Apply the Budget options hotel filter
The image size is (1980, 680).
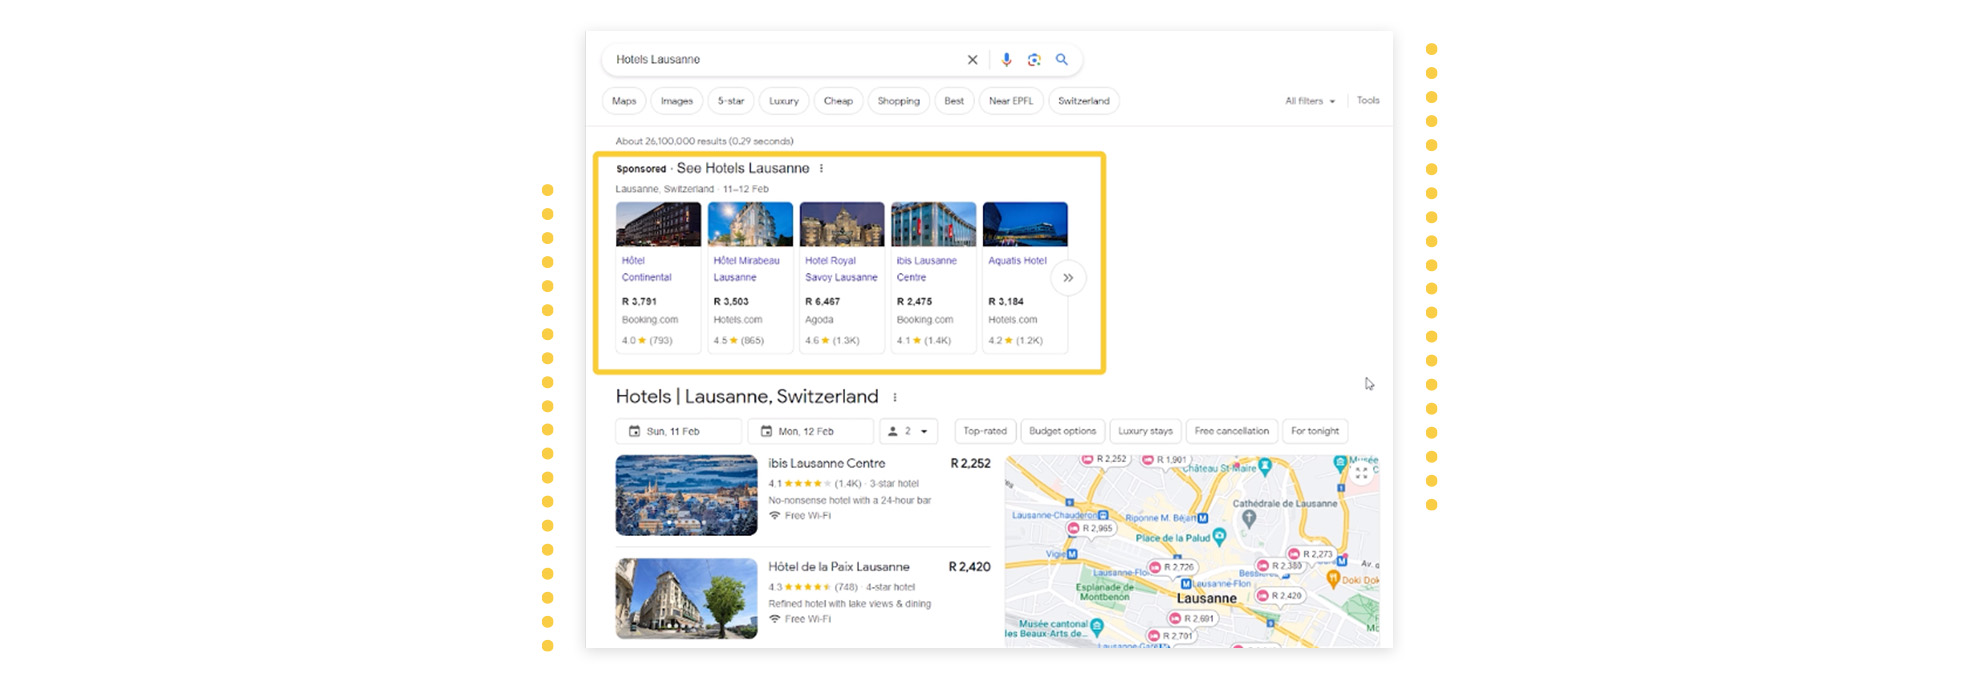click(x=1063, y=431)
